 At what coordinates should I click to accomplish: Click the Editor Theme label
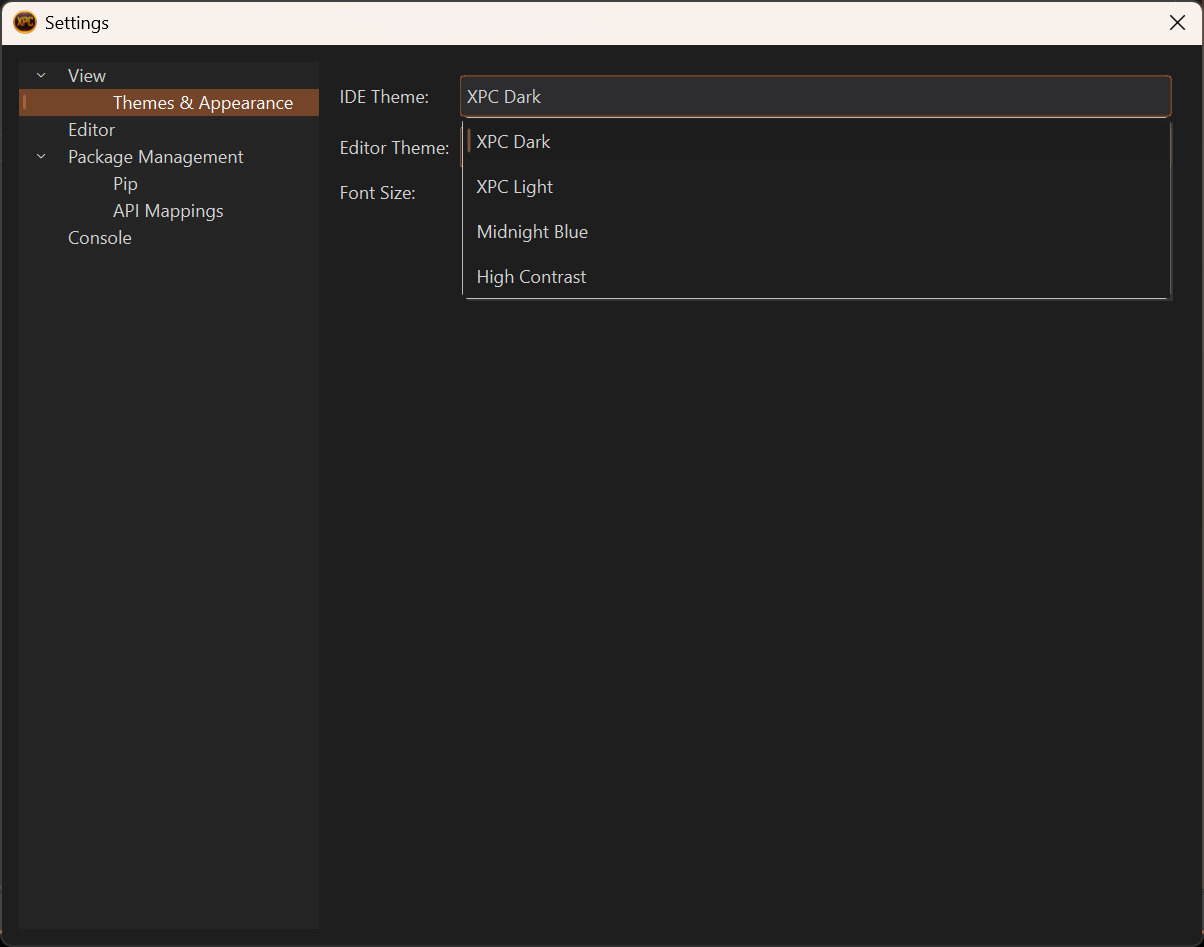click(394, 148)
